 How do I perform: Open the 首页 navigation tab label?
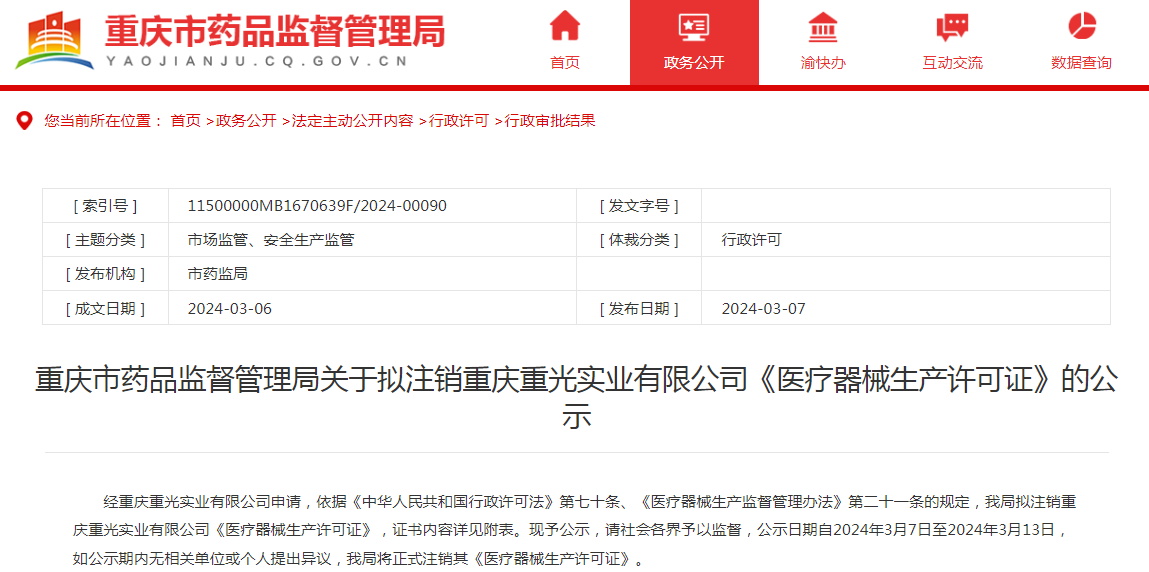[x=564, y=63]
